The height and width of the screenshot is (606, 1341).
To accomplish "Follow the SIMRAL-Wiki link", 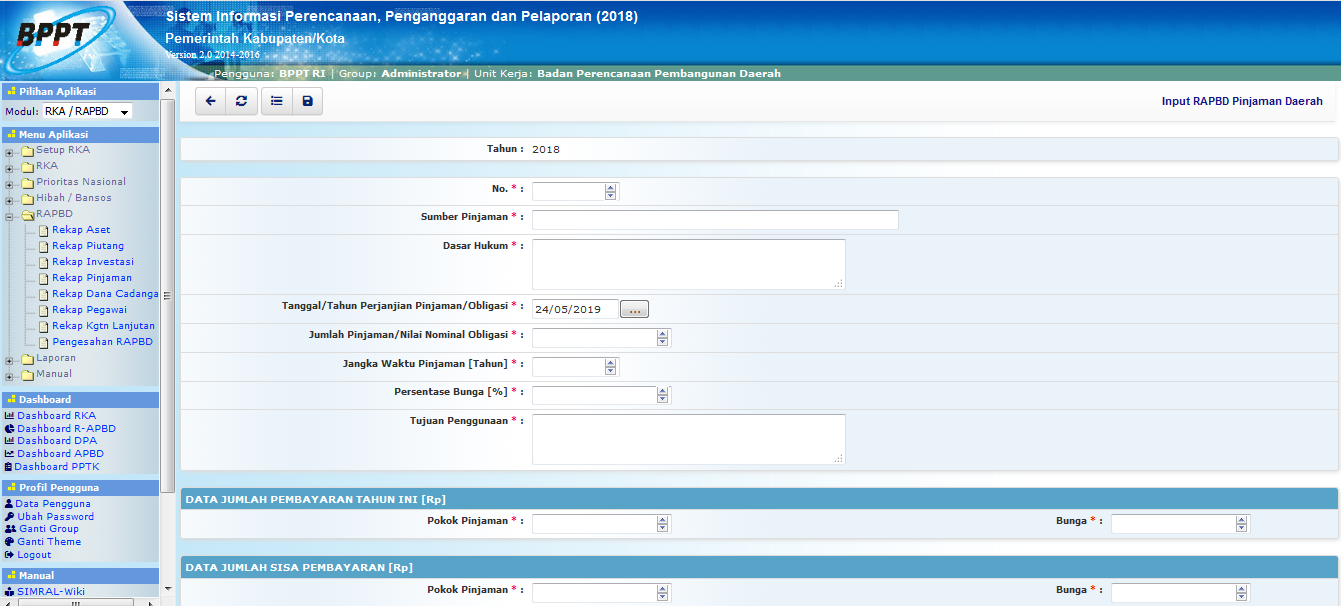I will [50, 591].
